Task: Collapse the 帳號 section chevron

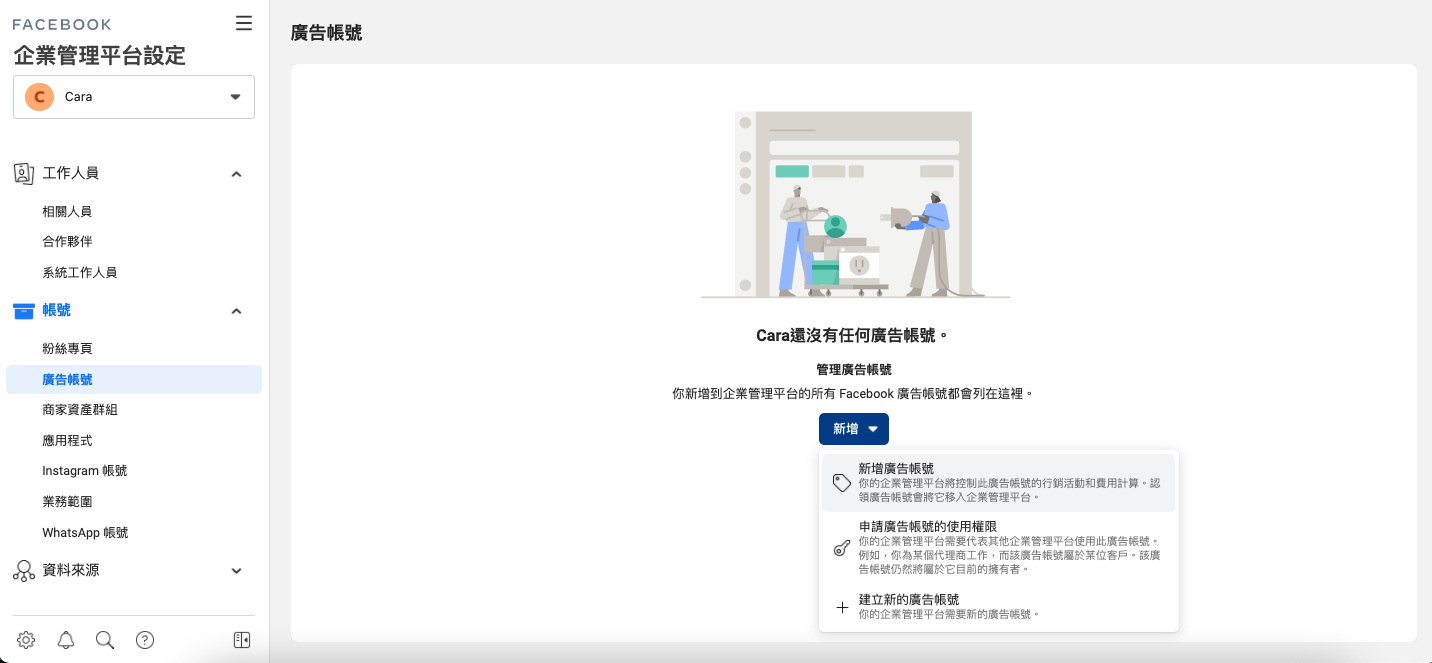Action: point(236,311)
